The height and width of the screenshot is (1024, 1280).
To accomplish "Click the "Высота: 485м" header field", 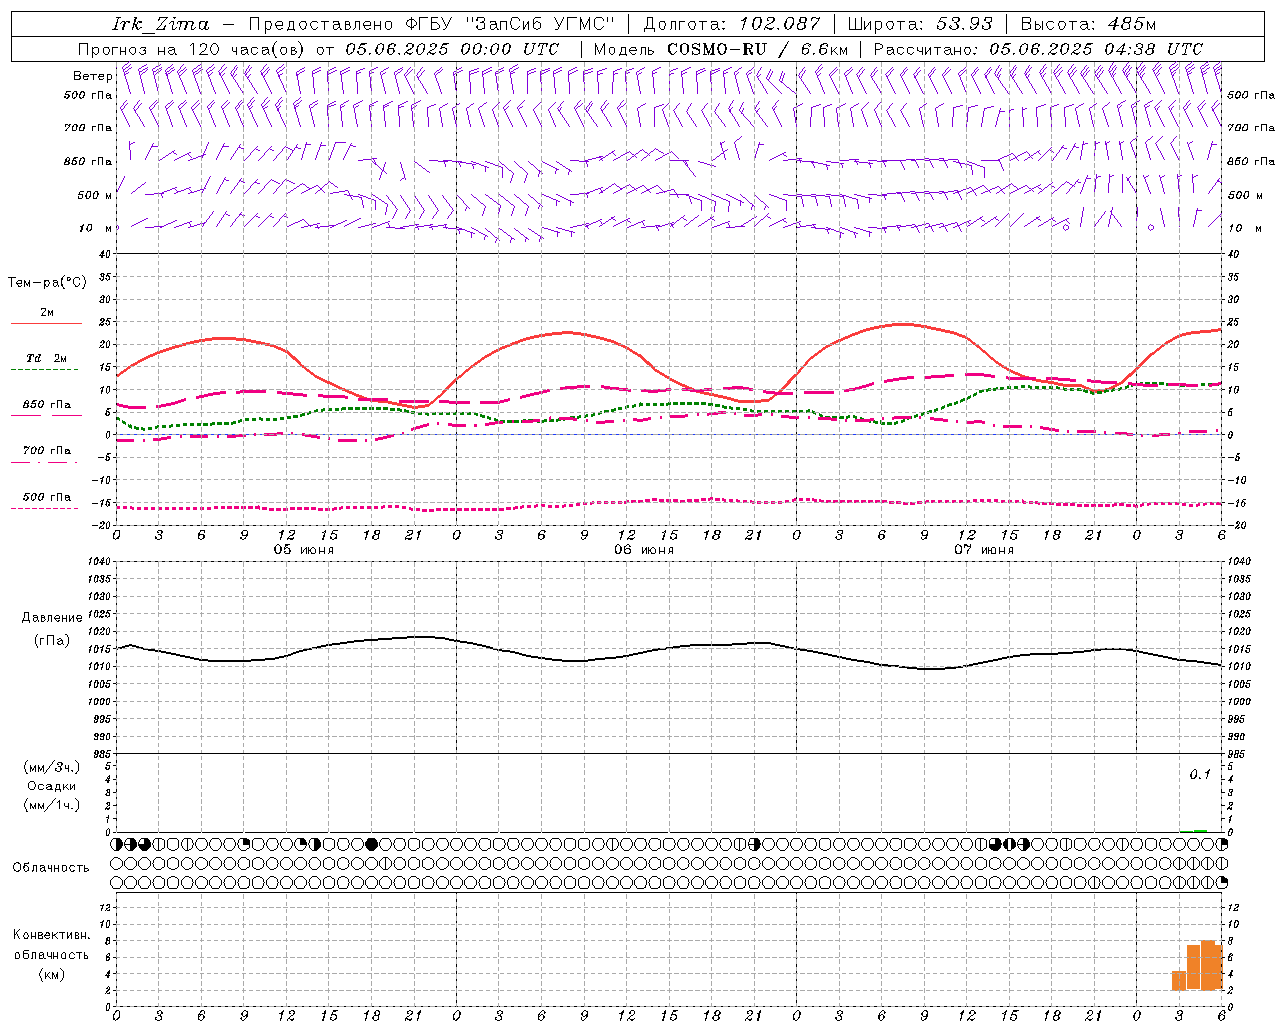I will click(1088, 24).
